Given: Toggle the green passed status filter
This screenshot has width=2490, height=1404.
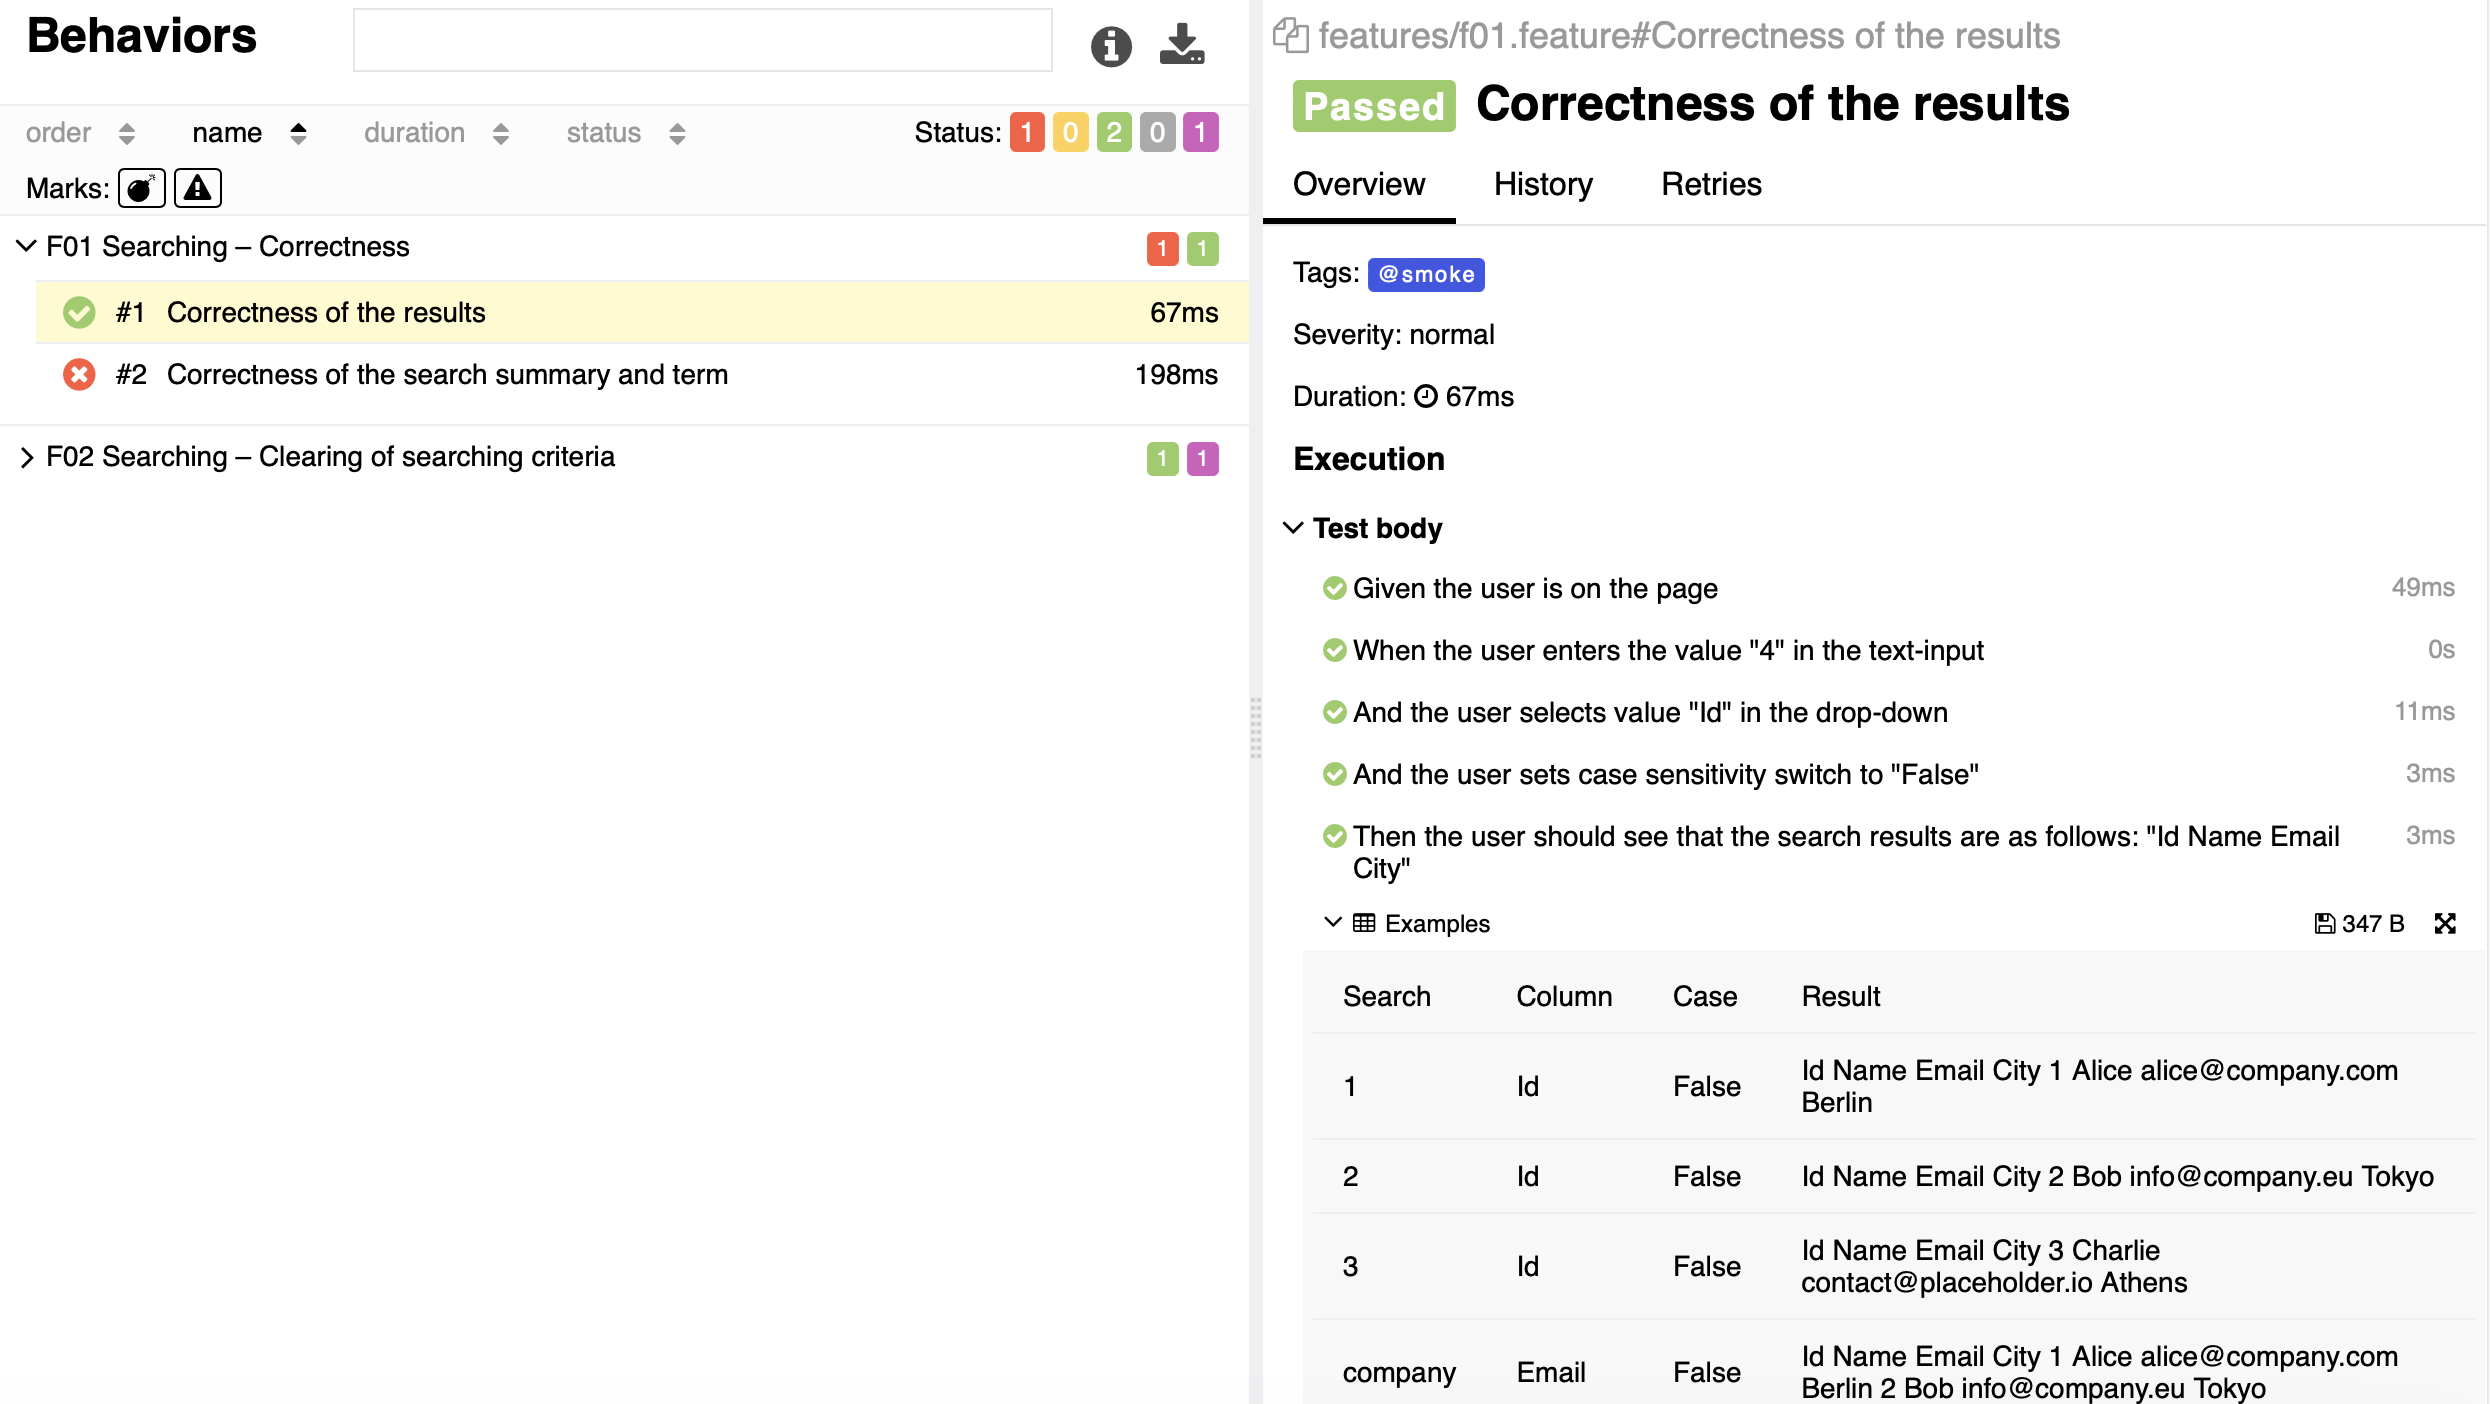Looking at the screenshot, I should 1113,132.
